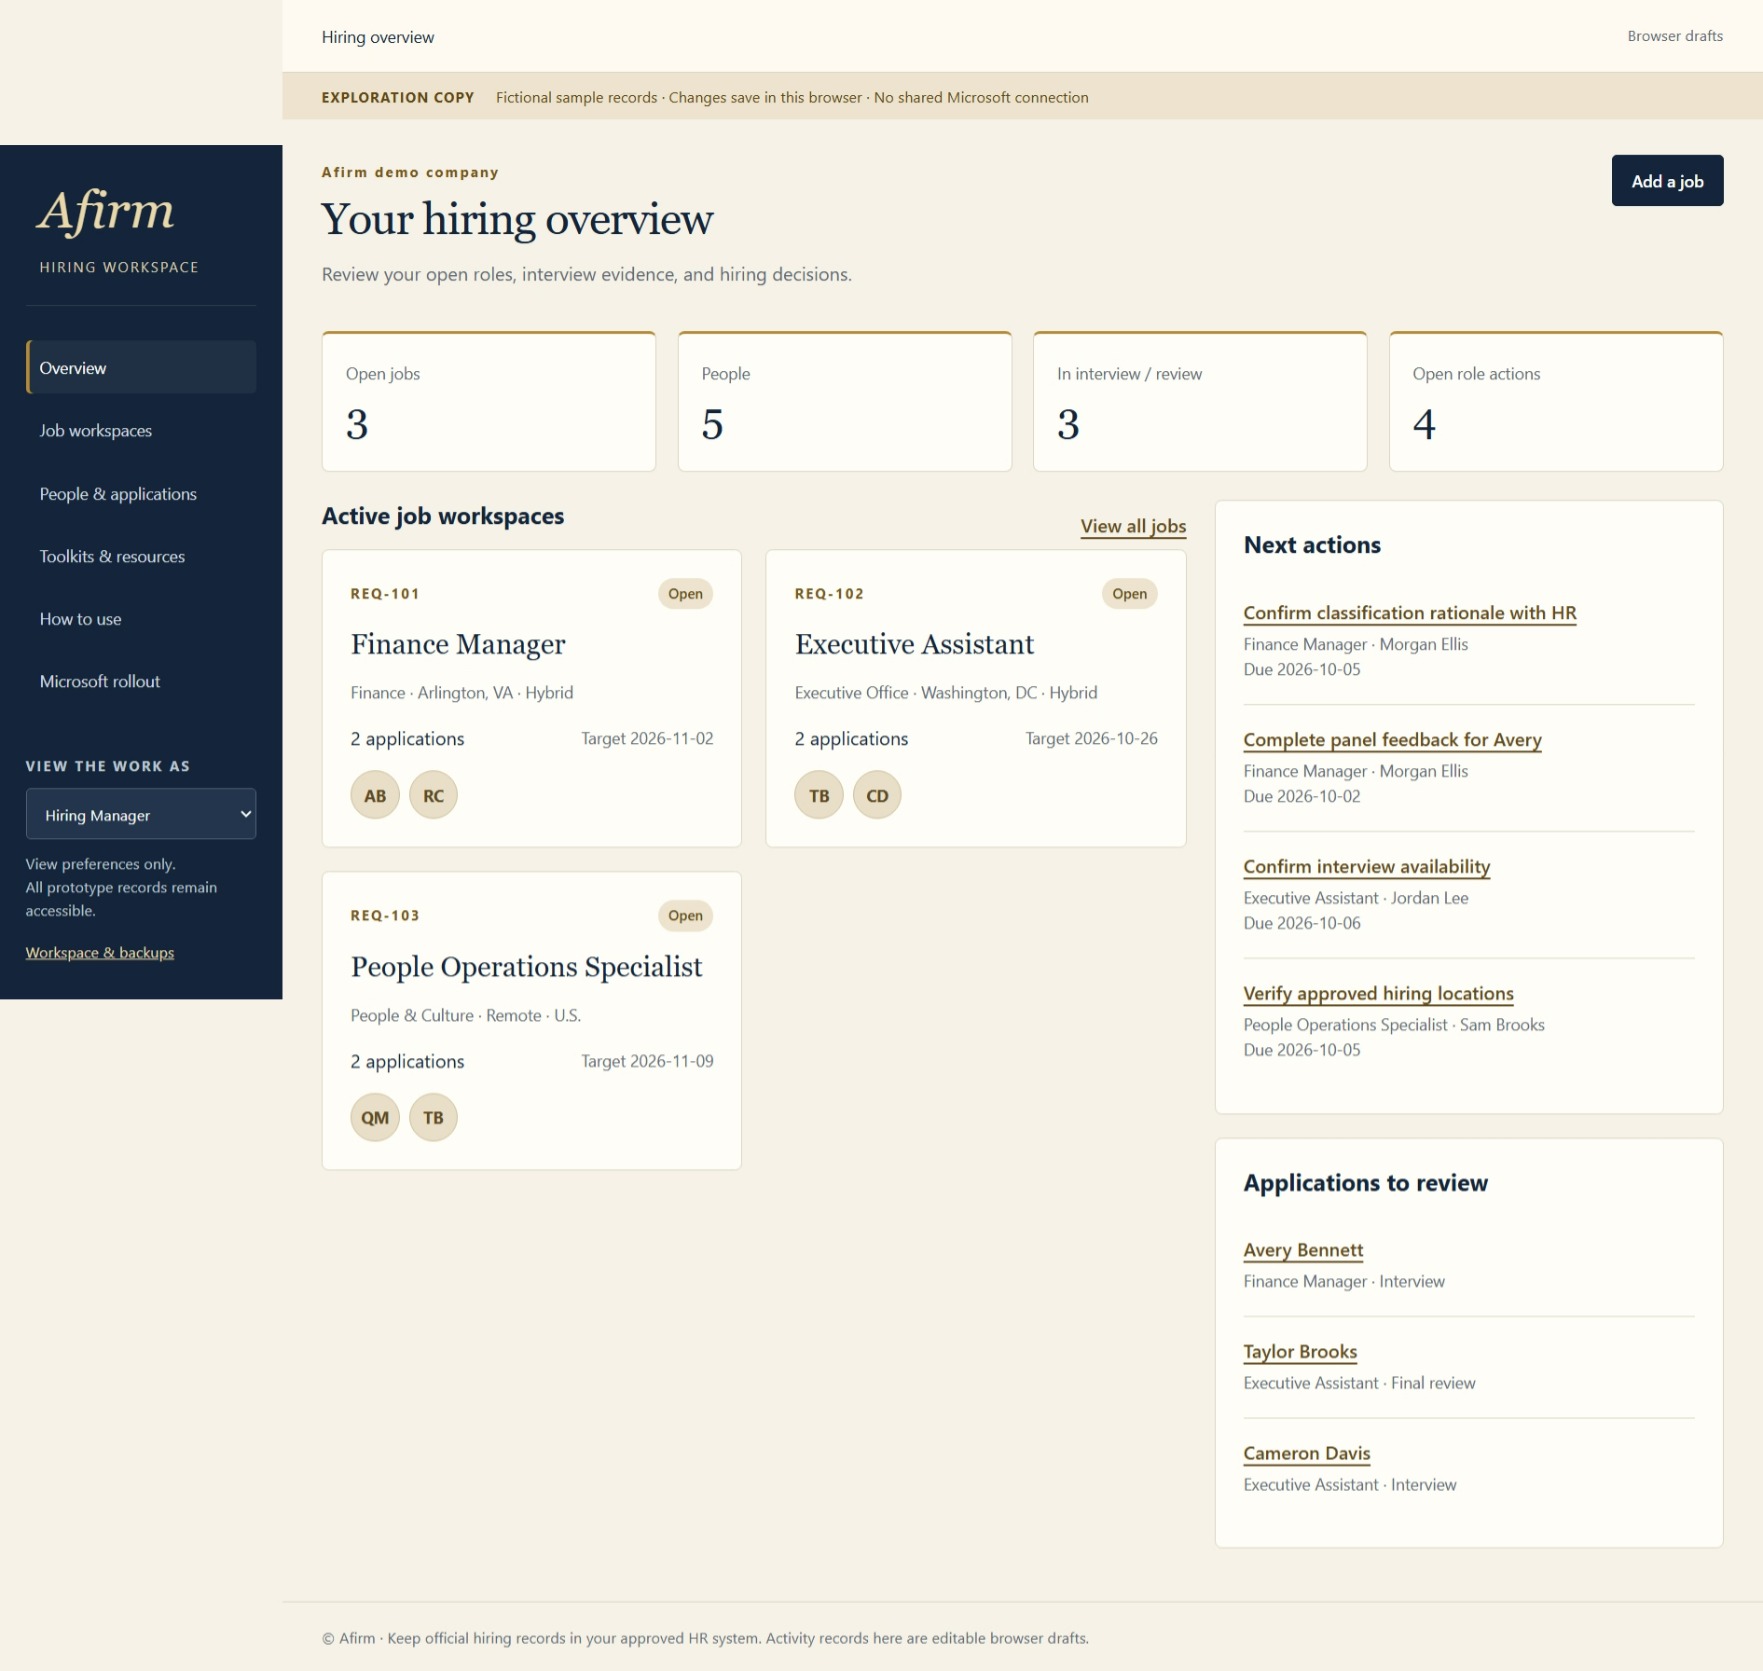1763x1671 pixels.
Task: Follow the View all jobs link
Action: [1133, 526]
